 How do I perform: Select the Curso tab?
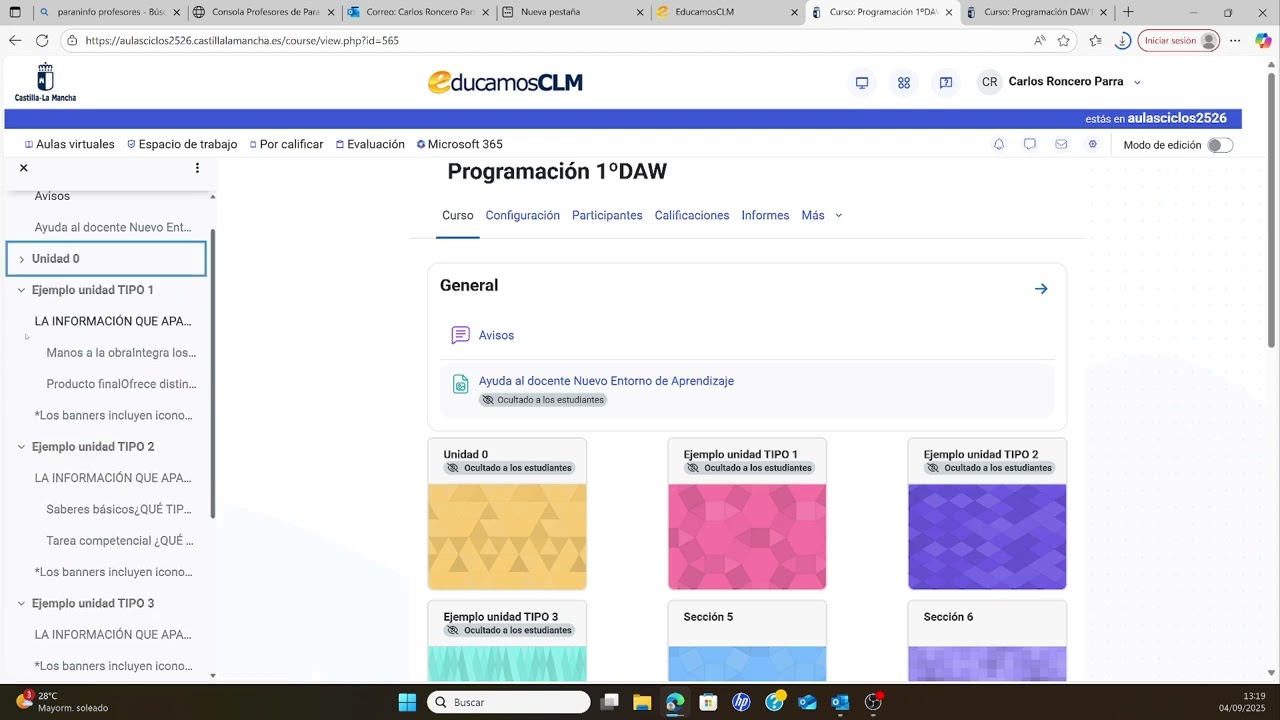click(x=458, y=216)
